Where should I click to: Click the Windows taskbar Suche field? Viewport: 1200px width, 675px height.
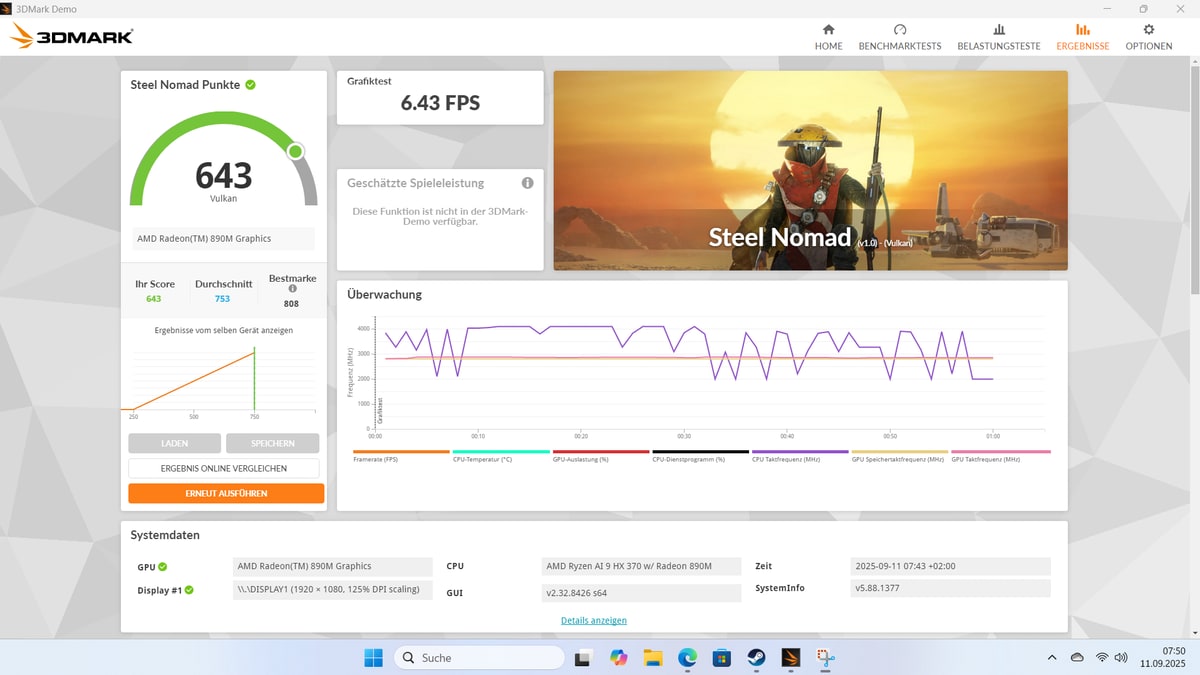pyautogui.click(x=480, y=658)
